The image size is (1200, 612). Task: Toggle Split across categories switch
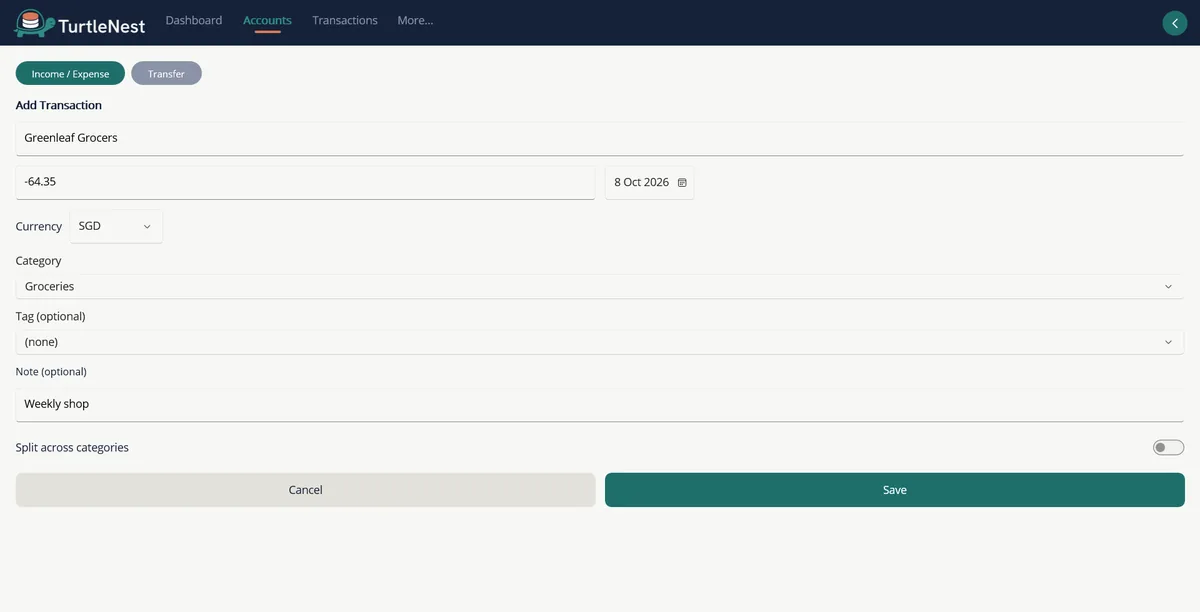pyautogui.click(x=1168, y=447)
